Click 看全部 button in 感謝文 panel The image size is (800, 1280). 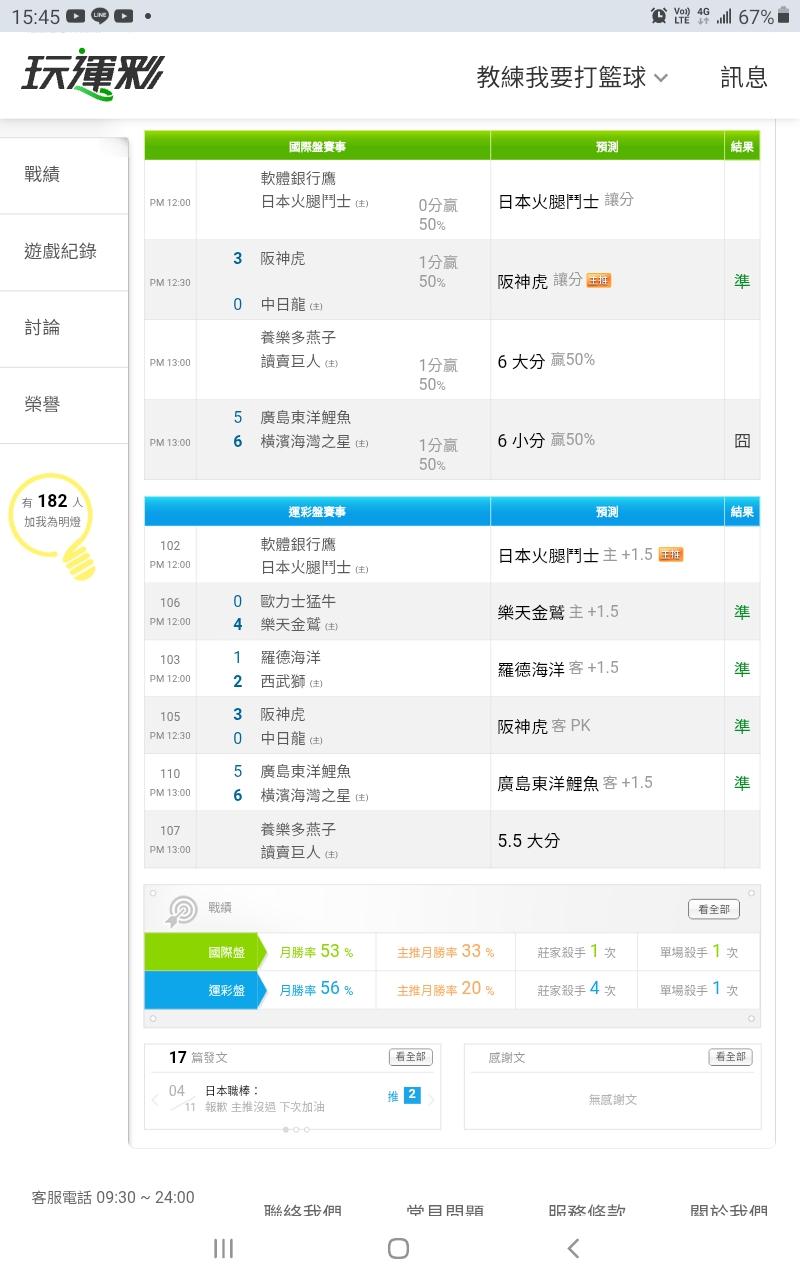click(730, 1057)
